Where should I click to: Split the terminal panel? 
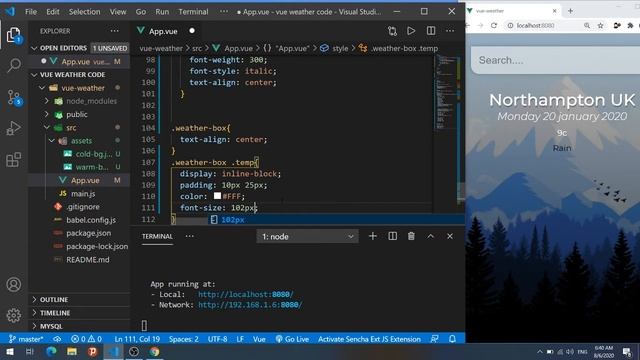click(392, 236)
